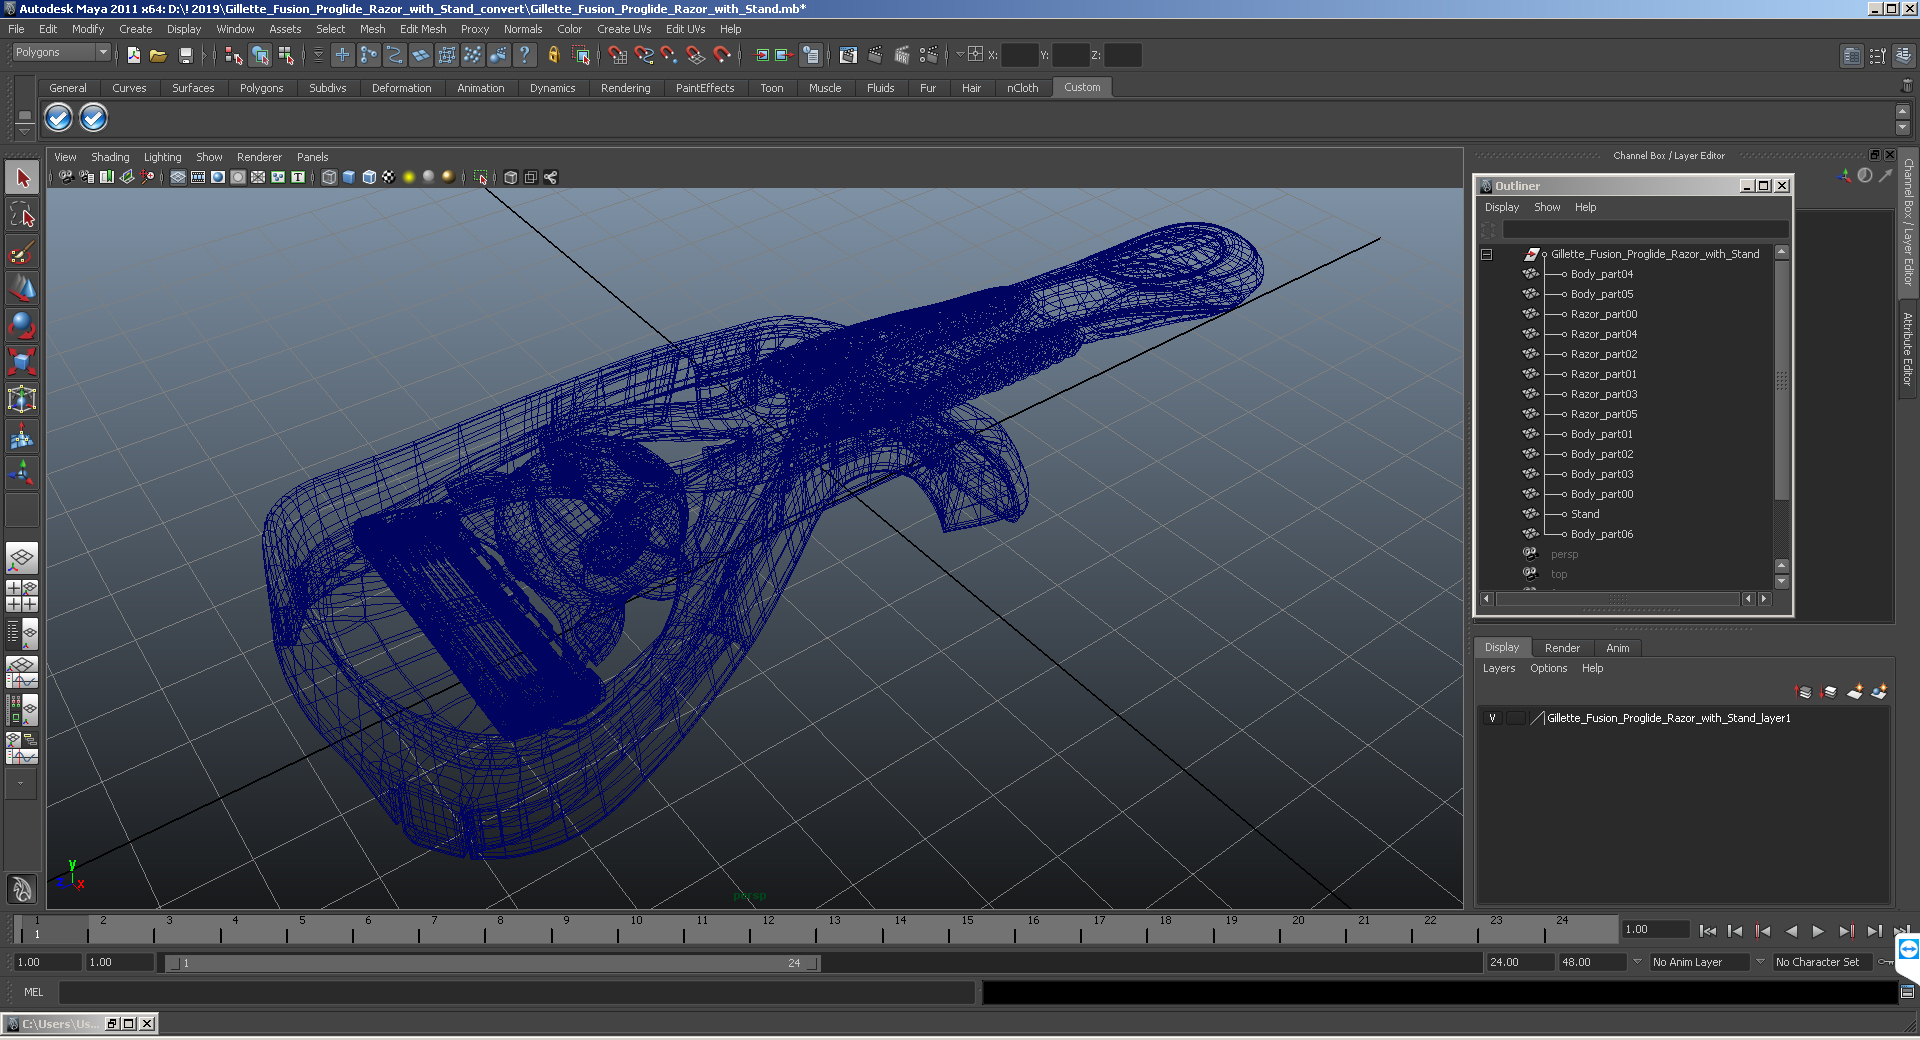
Task: Open the Render View window icon
Action: (848, 55)
